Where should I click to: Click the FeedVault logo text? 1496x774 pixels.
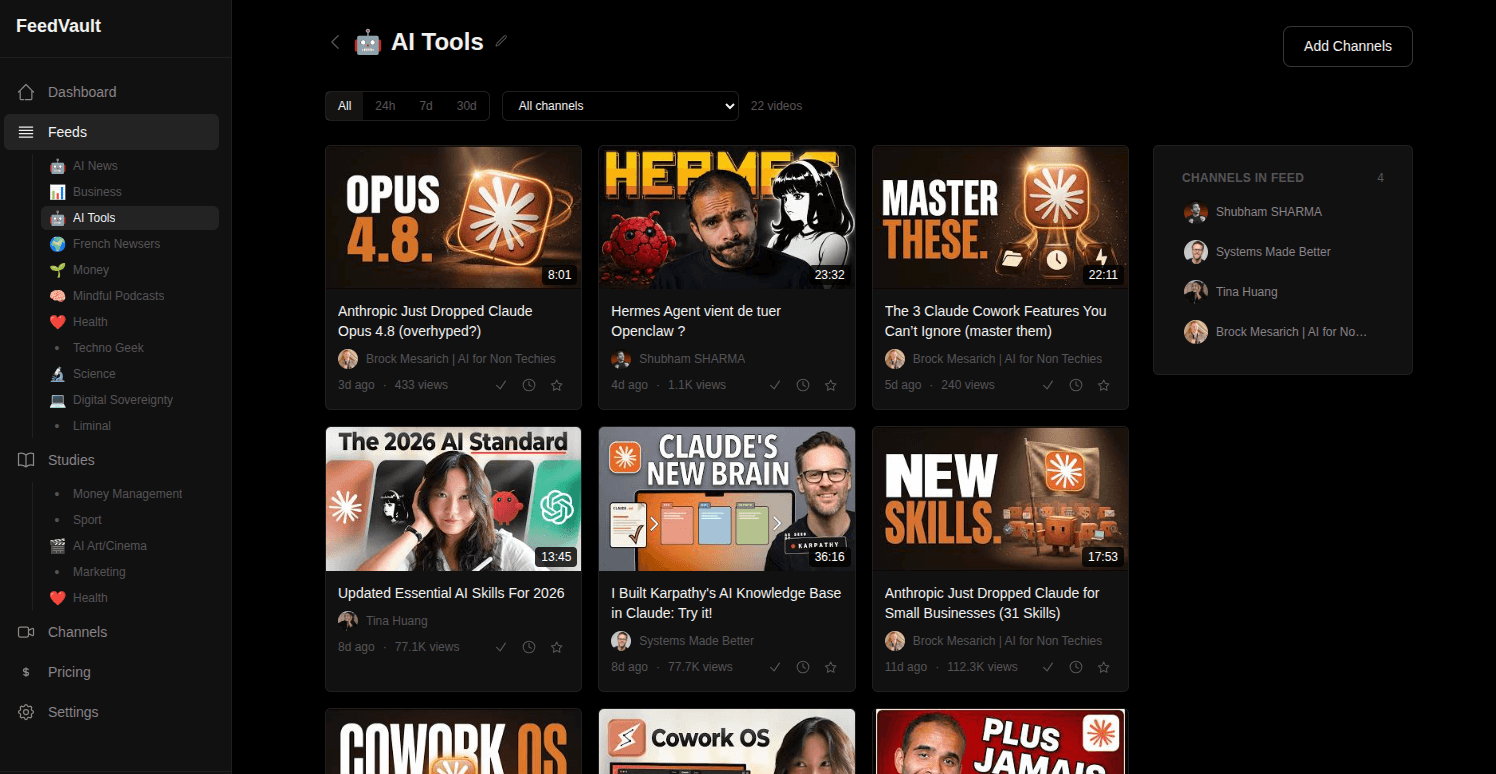click(x=58, y=26)
